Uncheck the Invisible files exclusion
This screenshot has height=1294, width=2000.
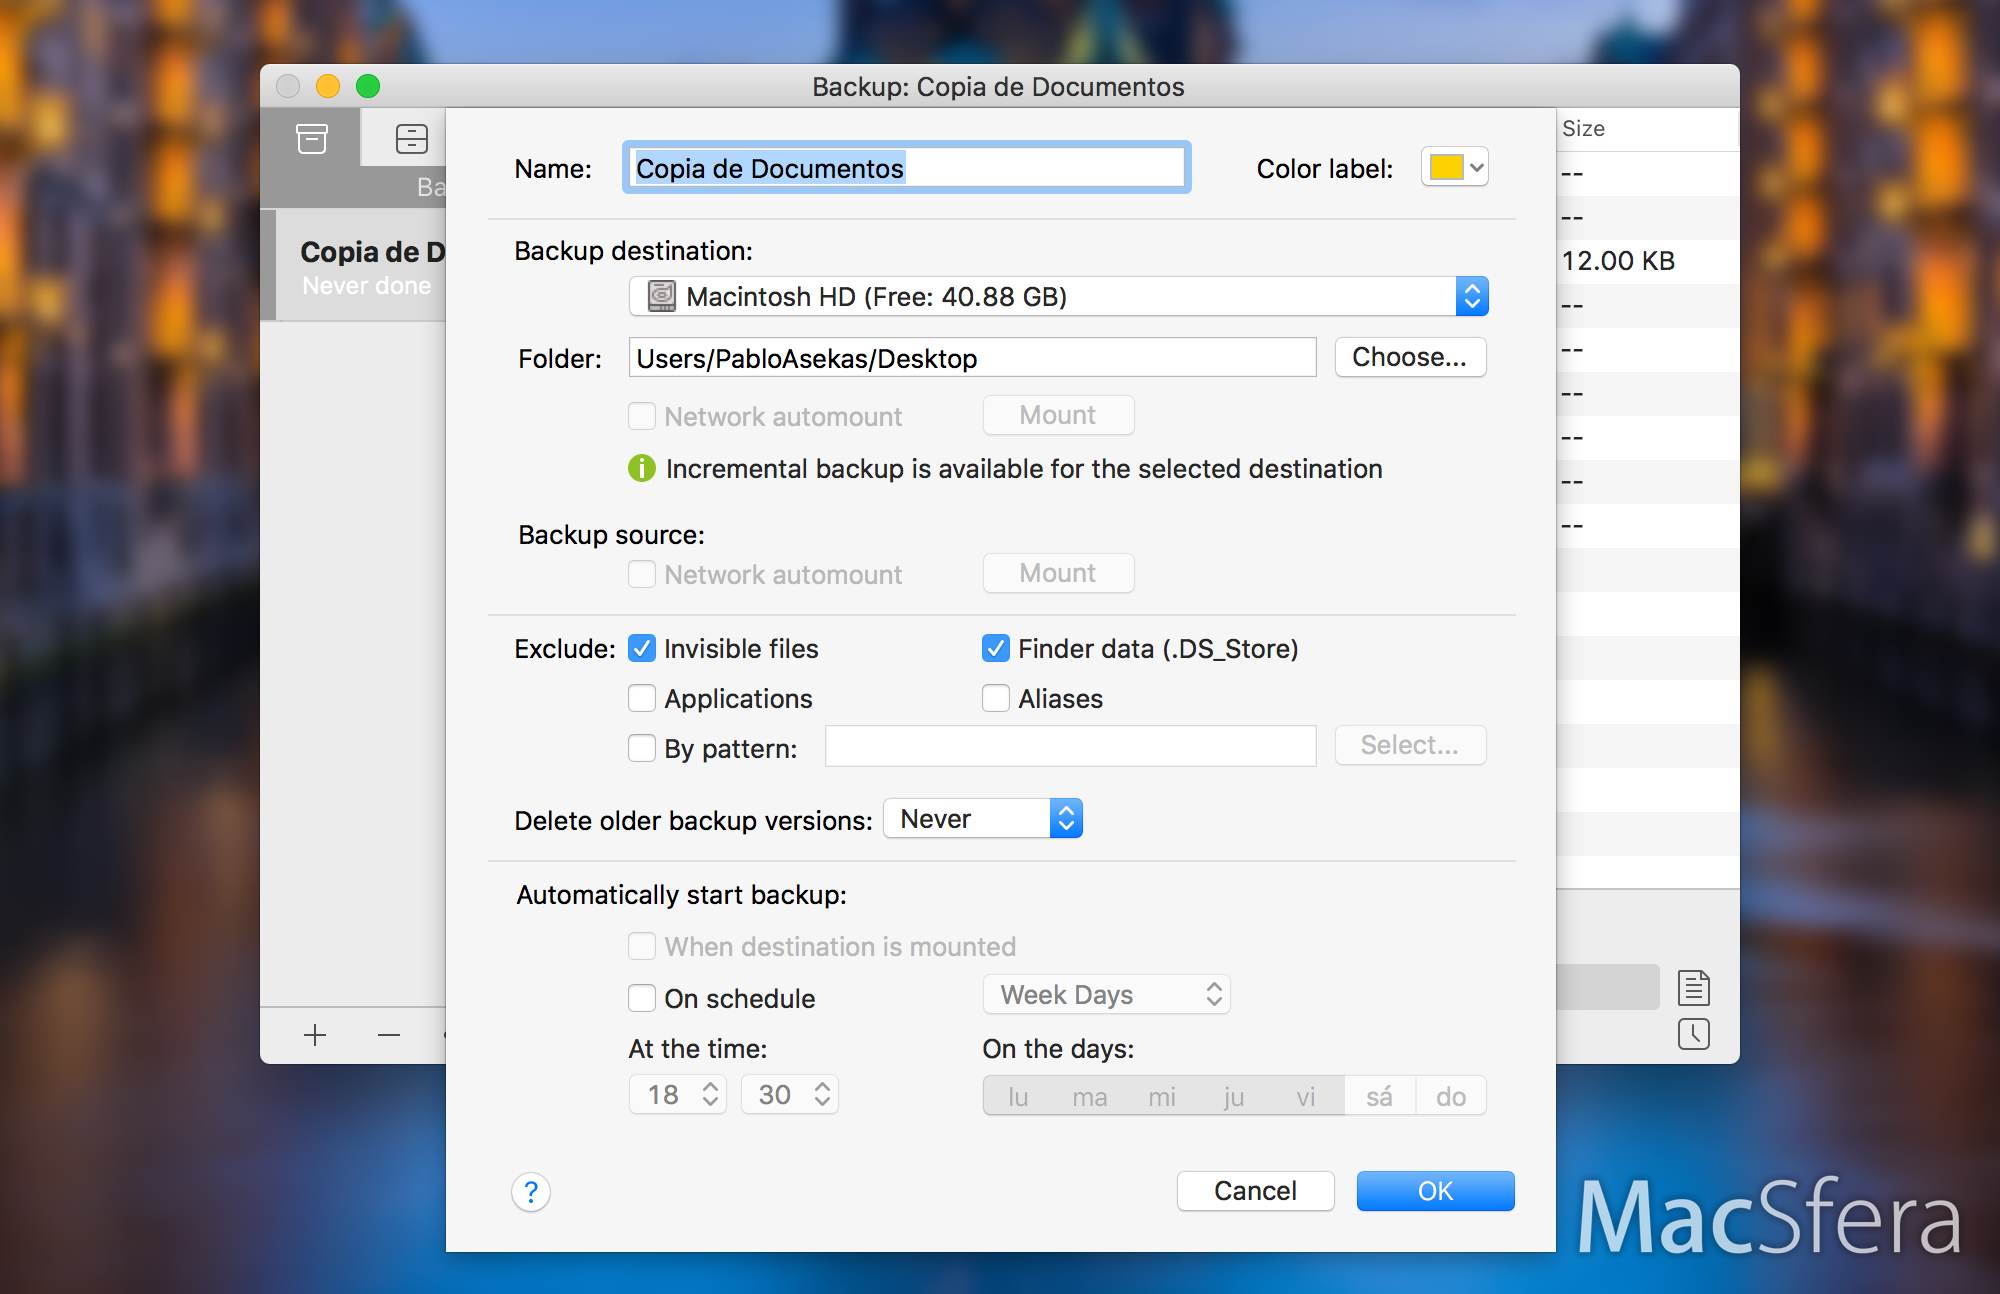pyautogui.click(x=642, y=648)
